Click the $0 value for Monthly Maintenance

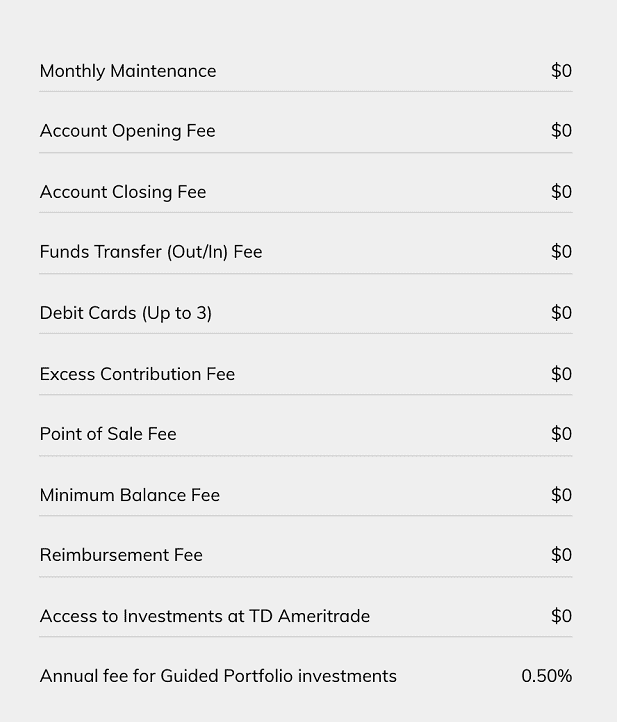click(561, 71)
